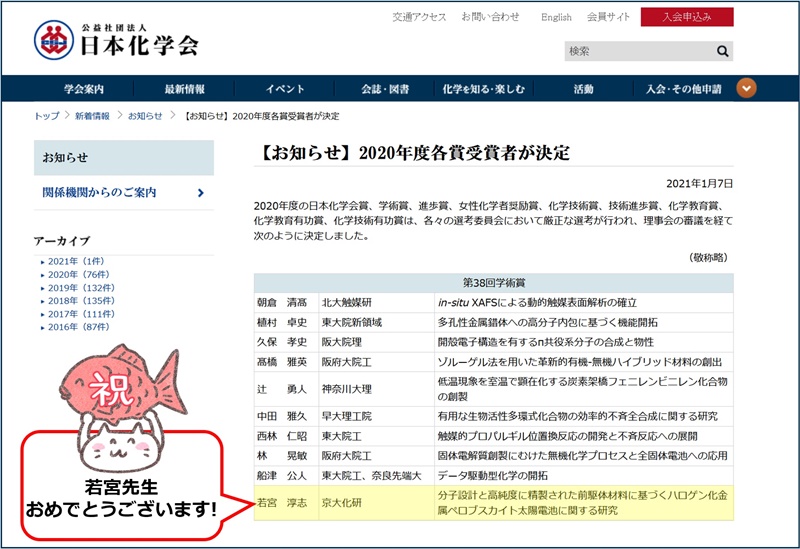Select the name cell 林 晃敏
This screenshot has width=800, height=549.
click(x=287, y=456)
